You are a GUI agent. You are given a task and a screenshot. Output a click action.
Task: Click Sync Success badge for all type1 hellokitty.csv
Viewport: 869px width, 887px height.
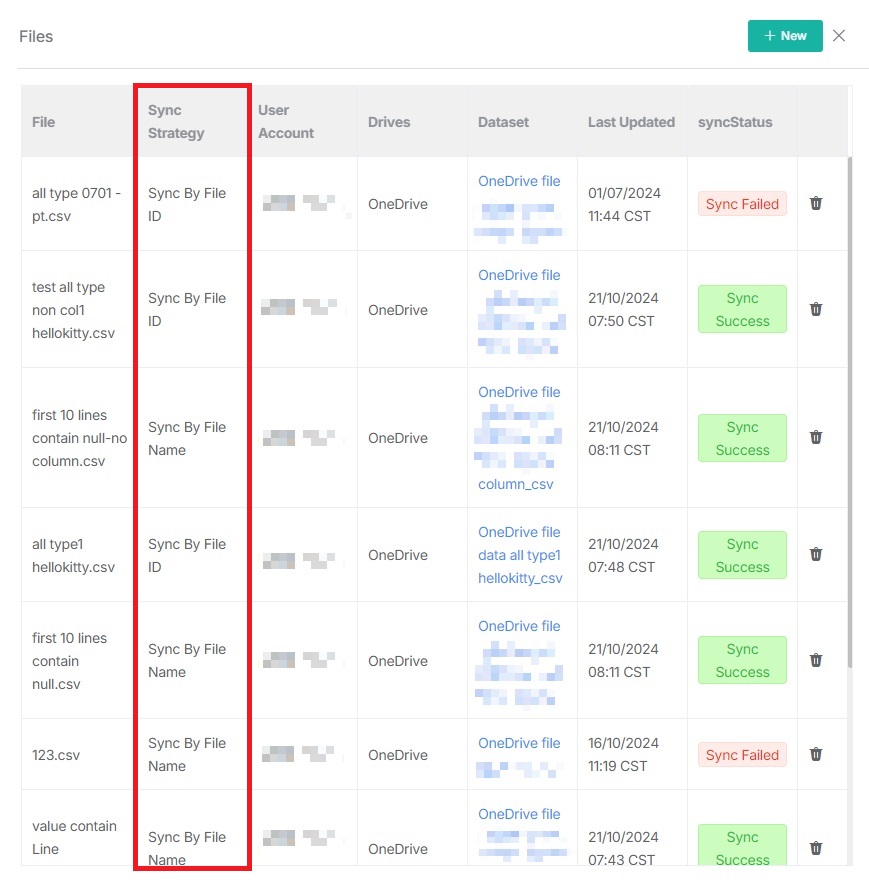[x=742, y=555]
